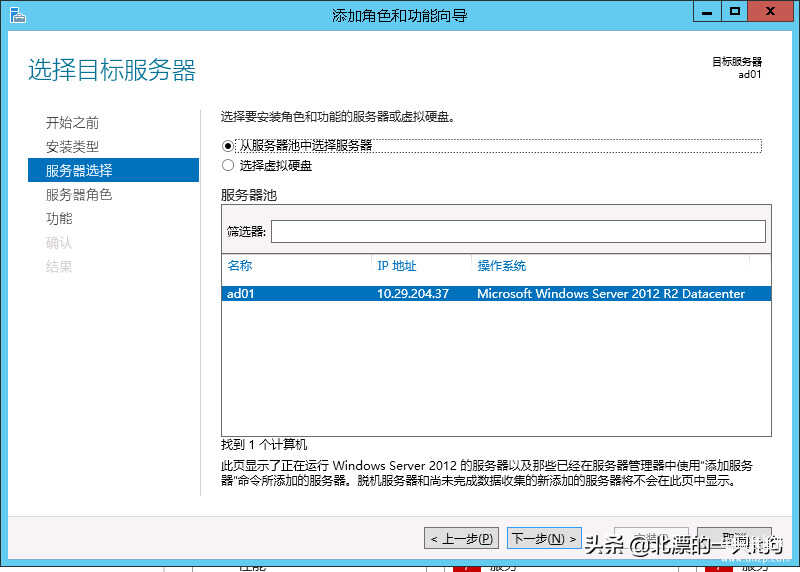
Task: Select server from server pool radio button
Action: (x=228, y=146)
